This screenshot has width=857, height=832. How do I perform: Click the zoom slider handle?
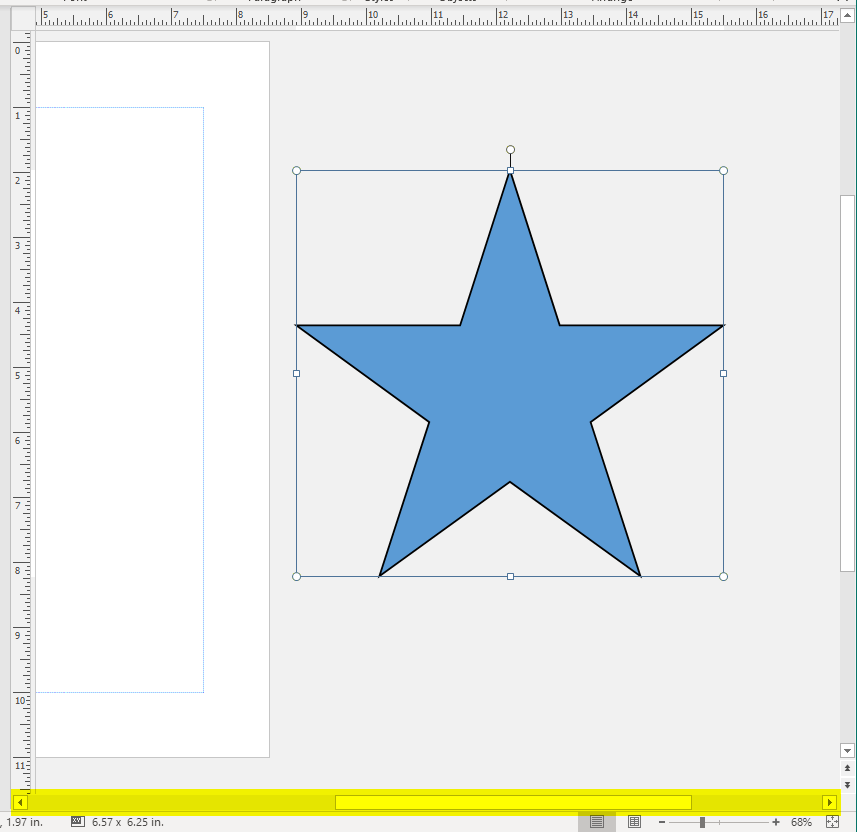pos(703,822)
